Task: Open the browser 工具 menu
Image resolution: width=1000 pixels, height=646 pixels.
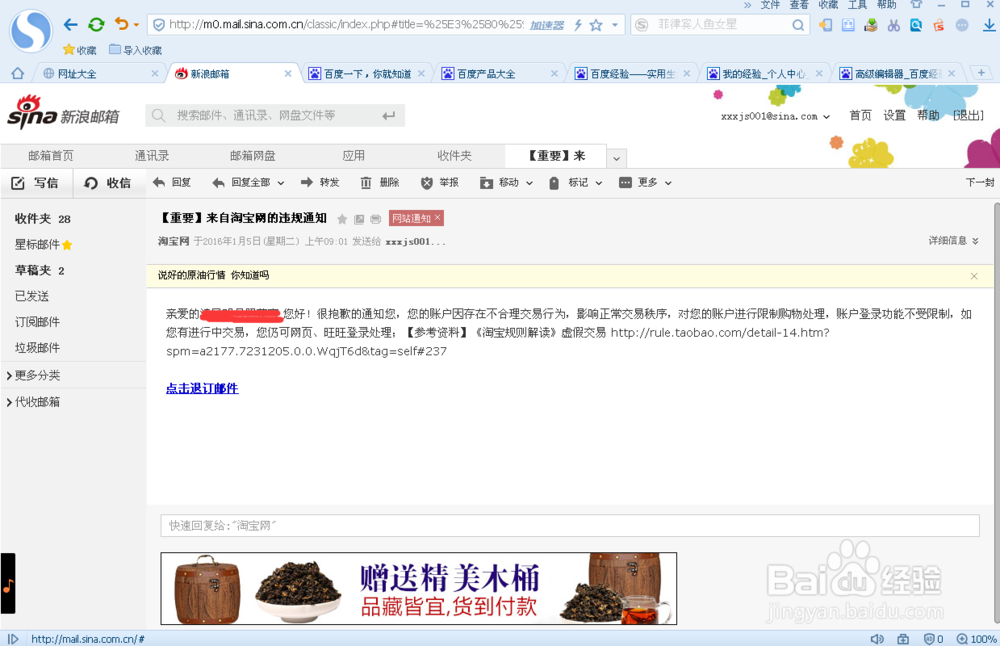Action: pos(857,5)
